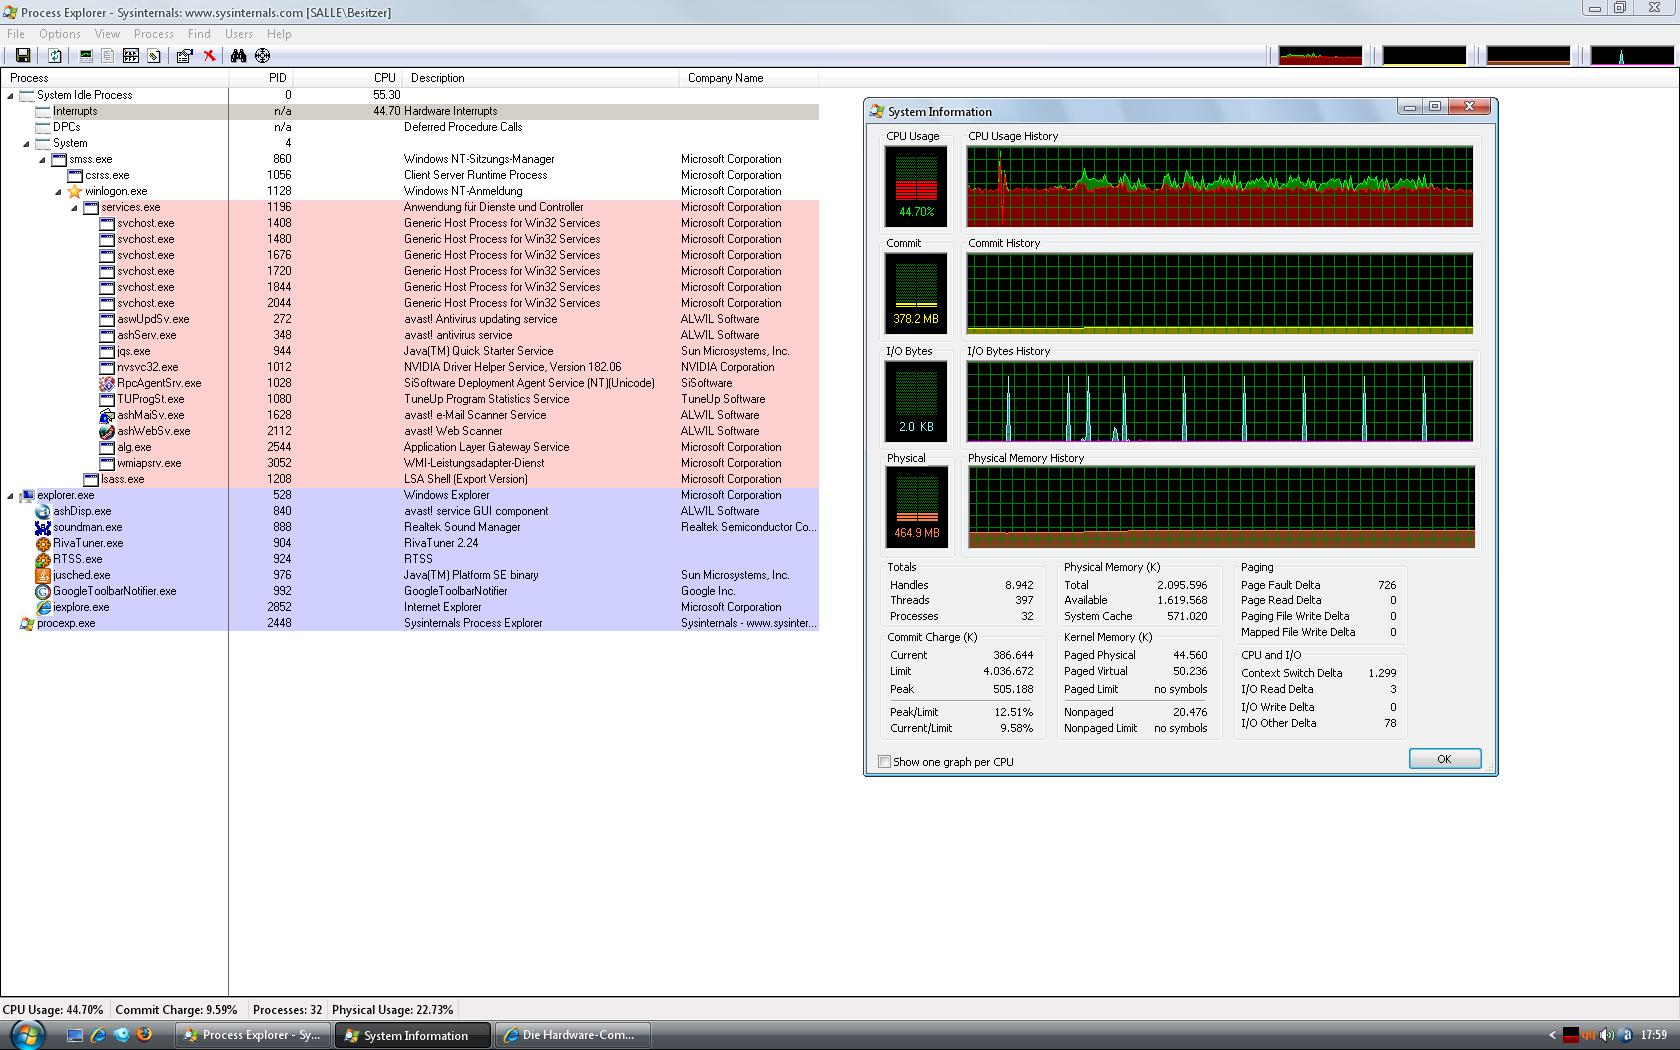The width and height of the screenshot is (1680, 1050).
Task: Click the I/O Bytes History graph
Action: [1220, 401]
